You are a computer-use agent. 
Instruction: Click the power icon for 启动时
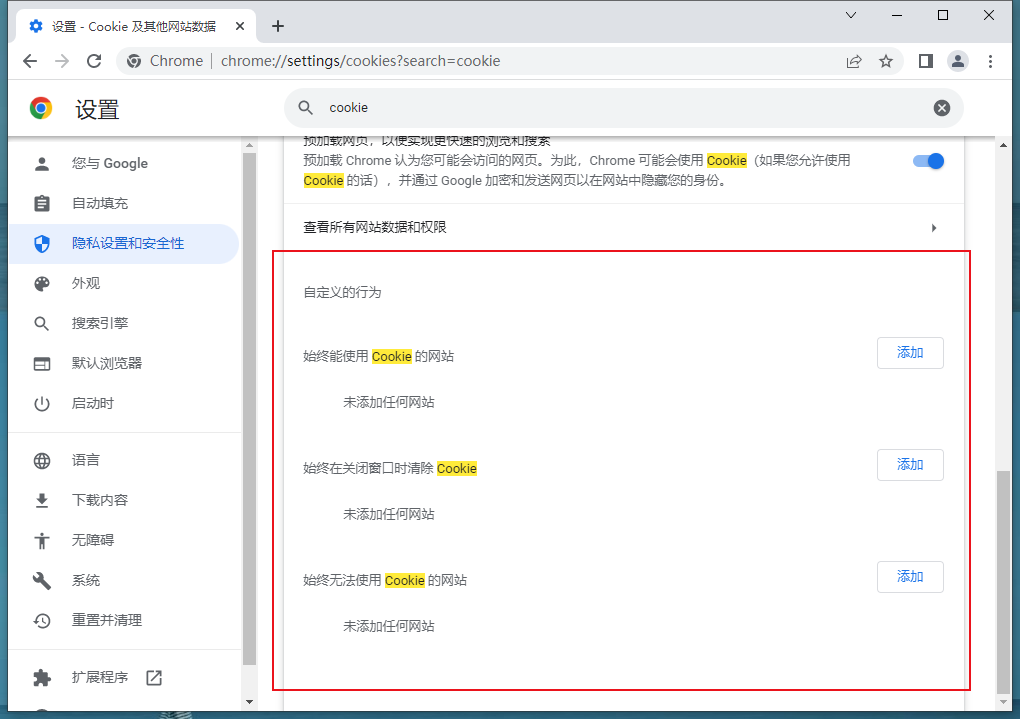point(42,403)
